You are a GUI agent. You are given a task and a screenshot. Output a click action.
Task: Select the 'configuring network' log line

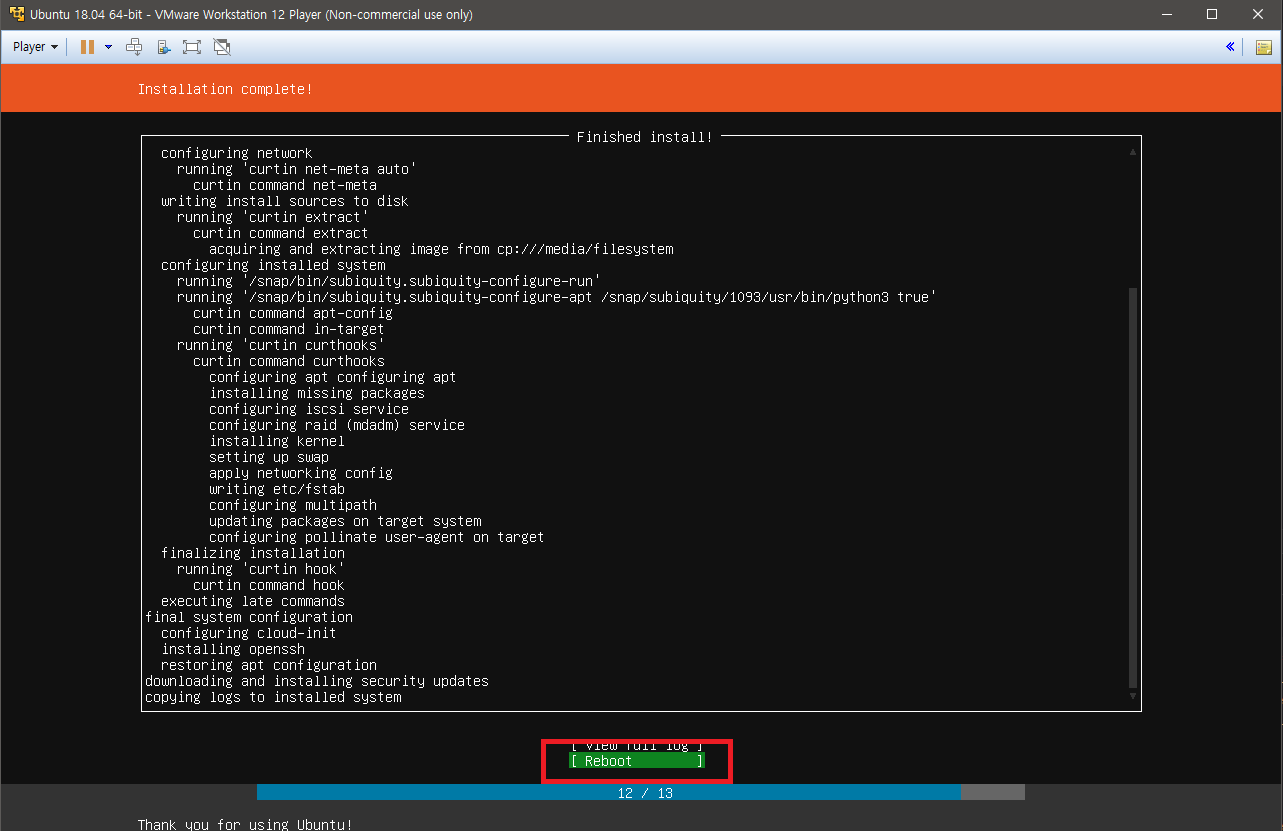tap(237, 153)
